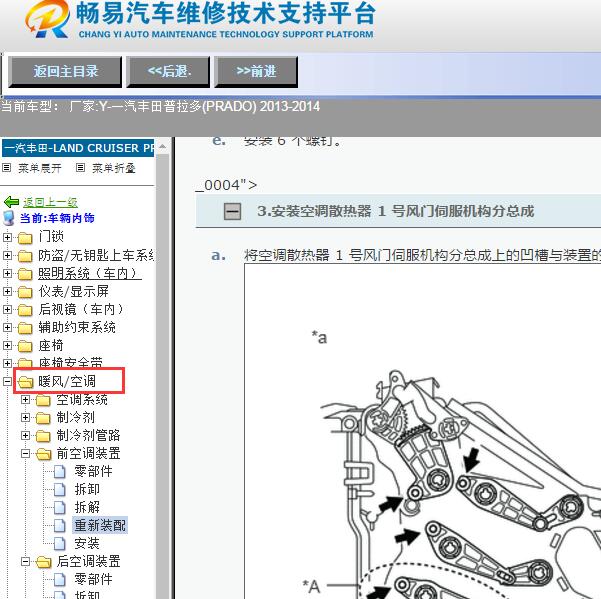Viewport: 601px width, 599px height.
Task: Click the 照明系统 folder icon
Action: (25, 274)
